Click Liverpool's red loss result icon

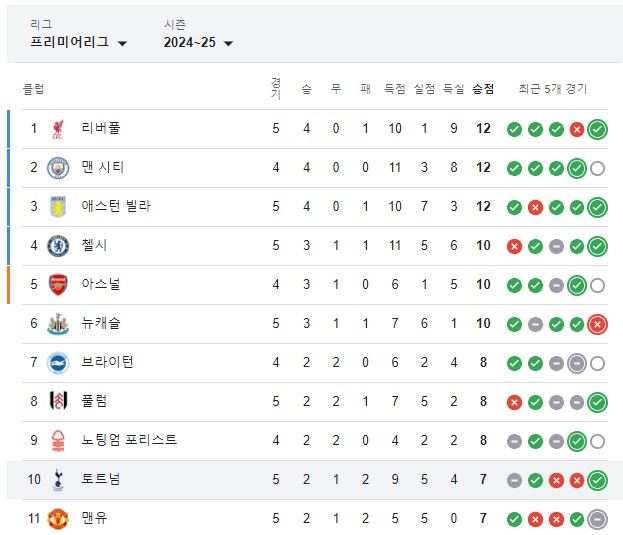(x=577, y=129)
